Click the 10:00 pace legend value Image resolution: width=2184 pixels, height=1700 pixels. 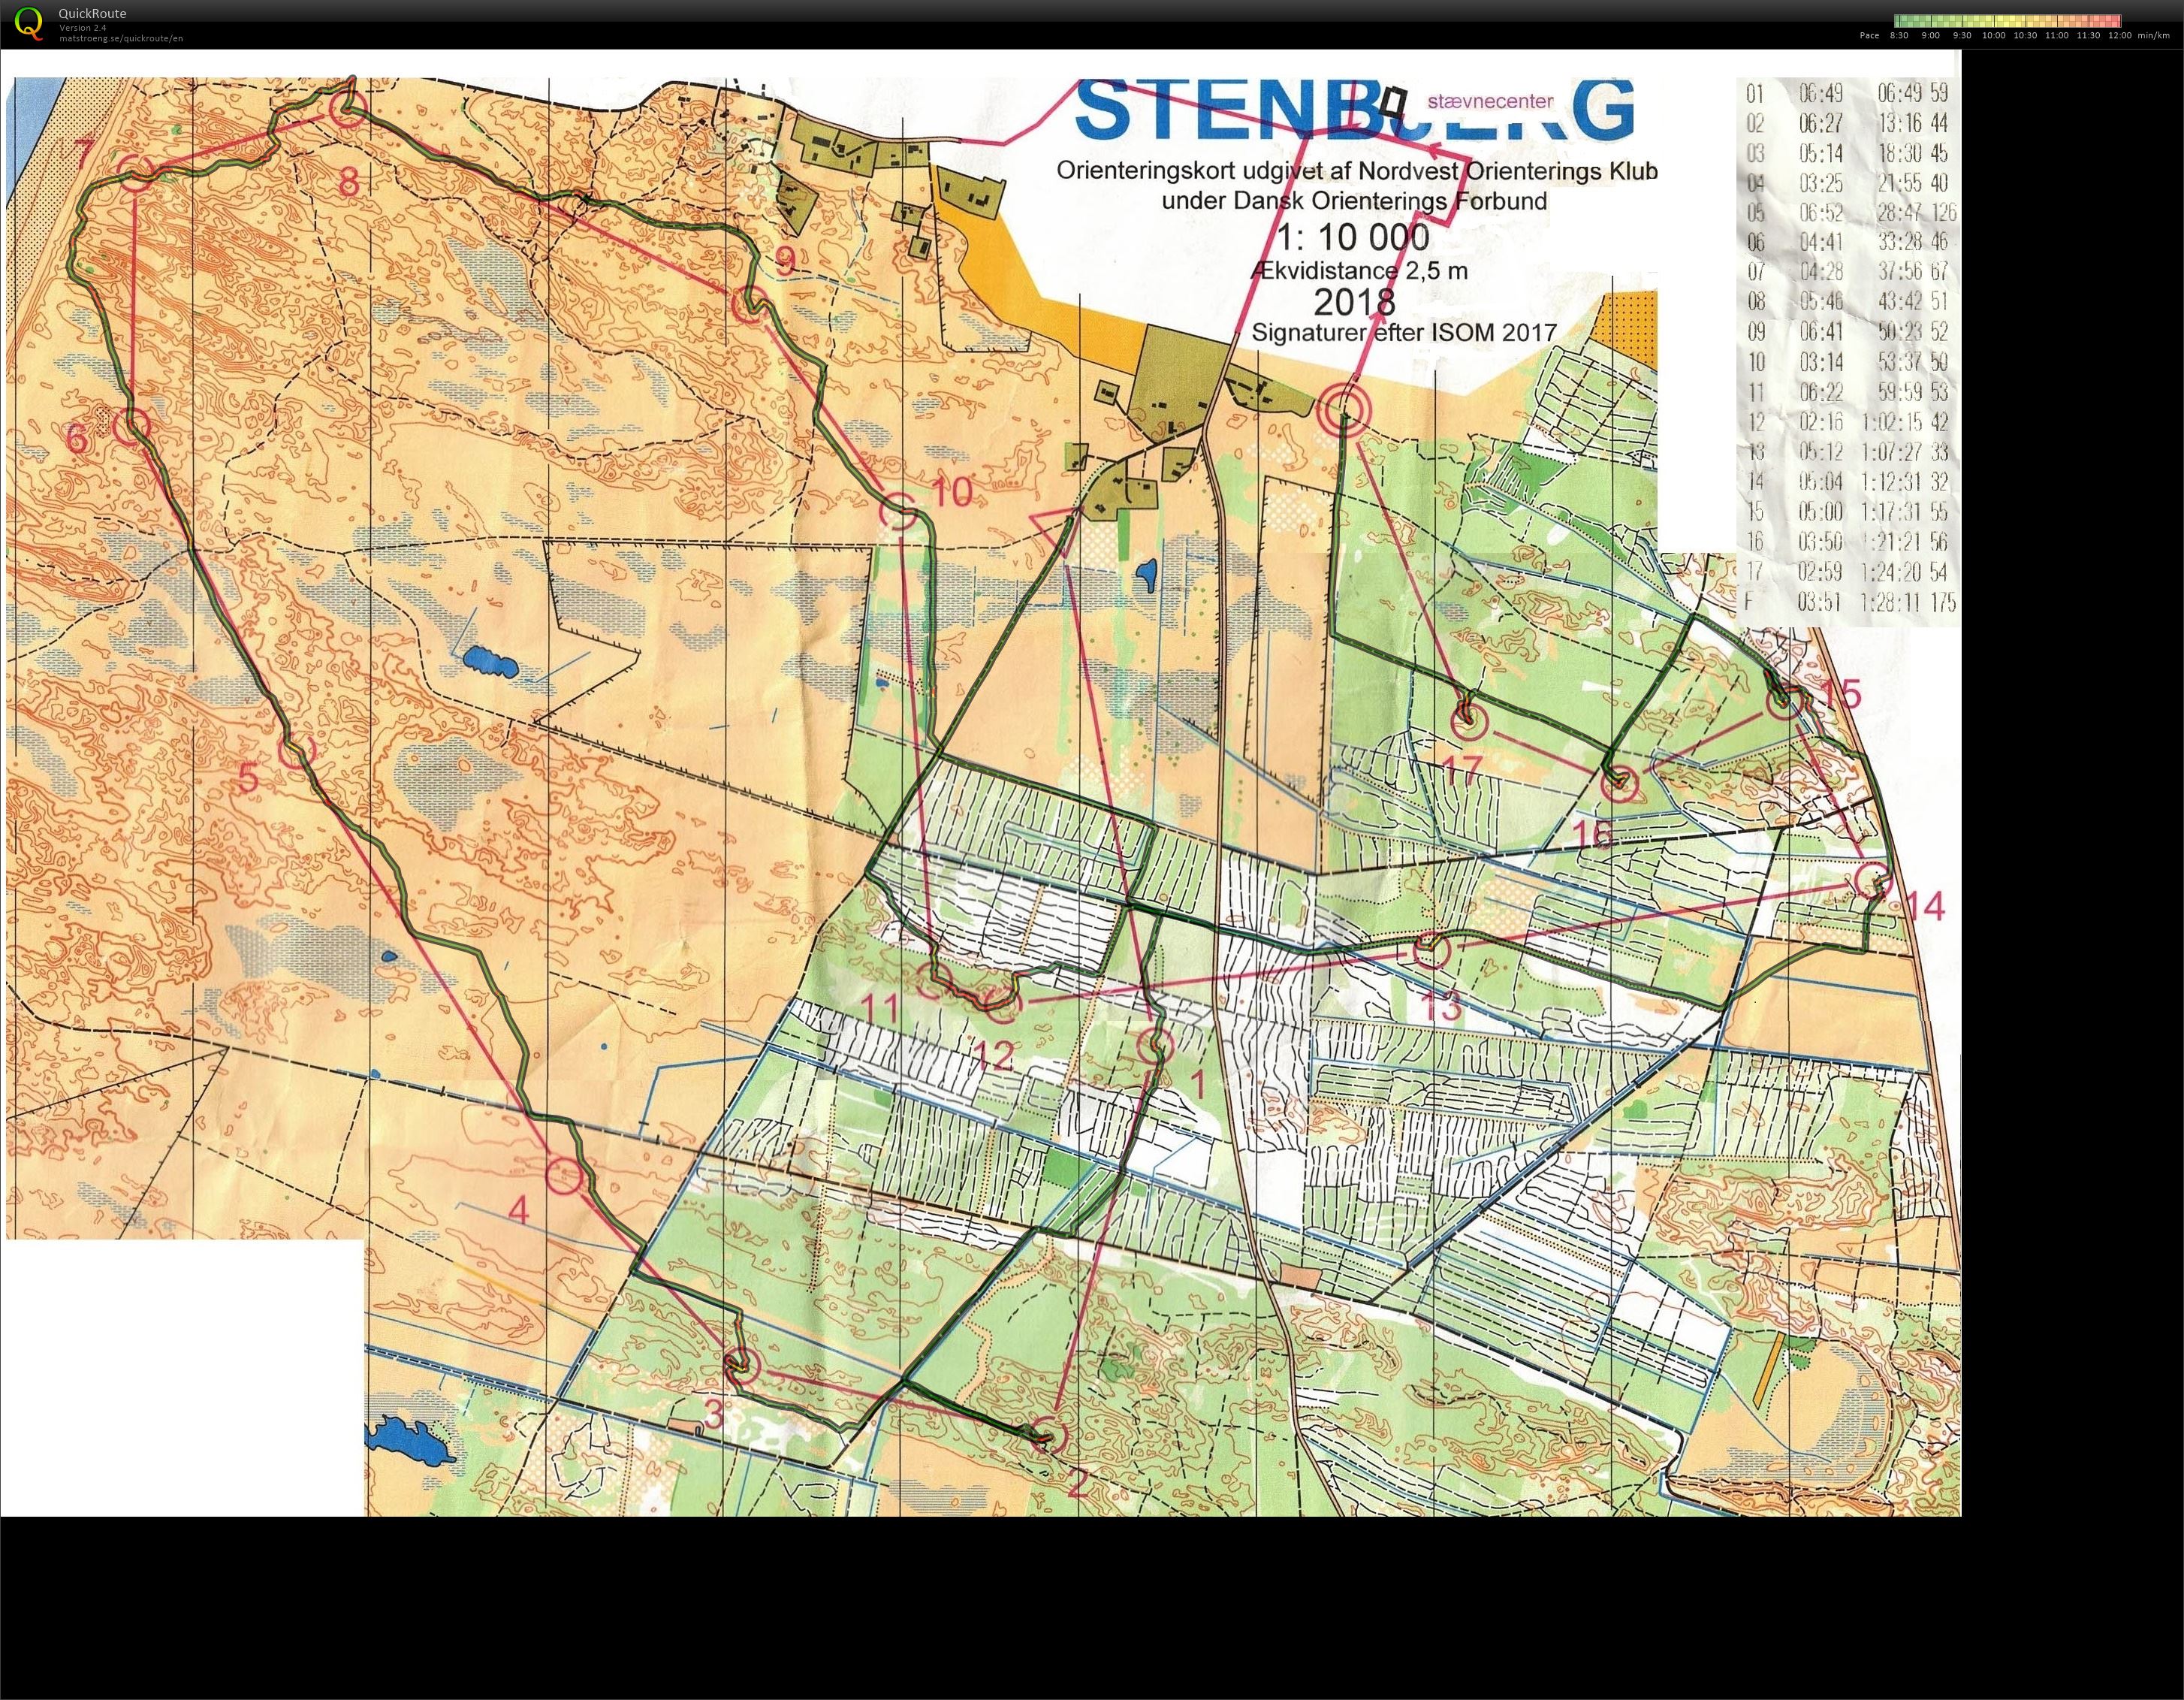click(1993, 36)
